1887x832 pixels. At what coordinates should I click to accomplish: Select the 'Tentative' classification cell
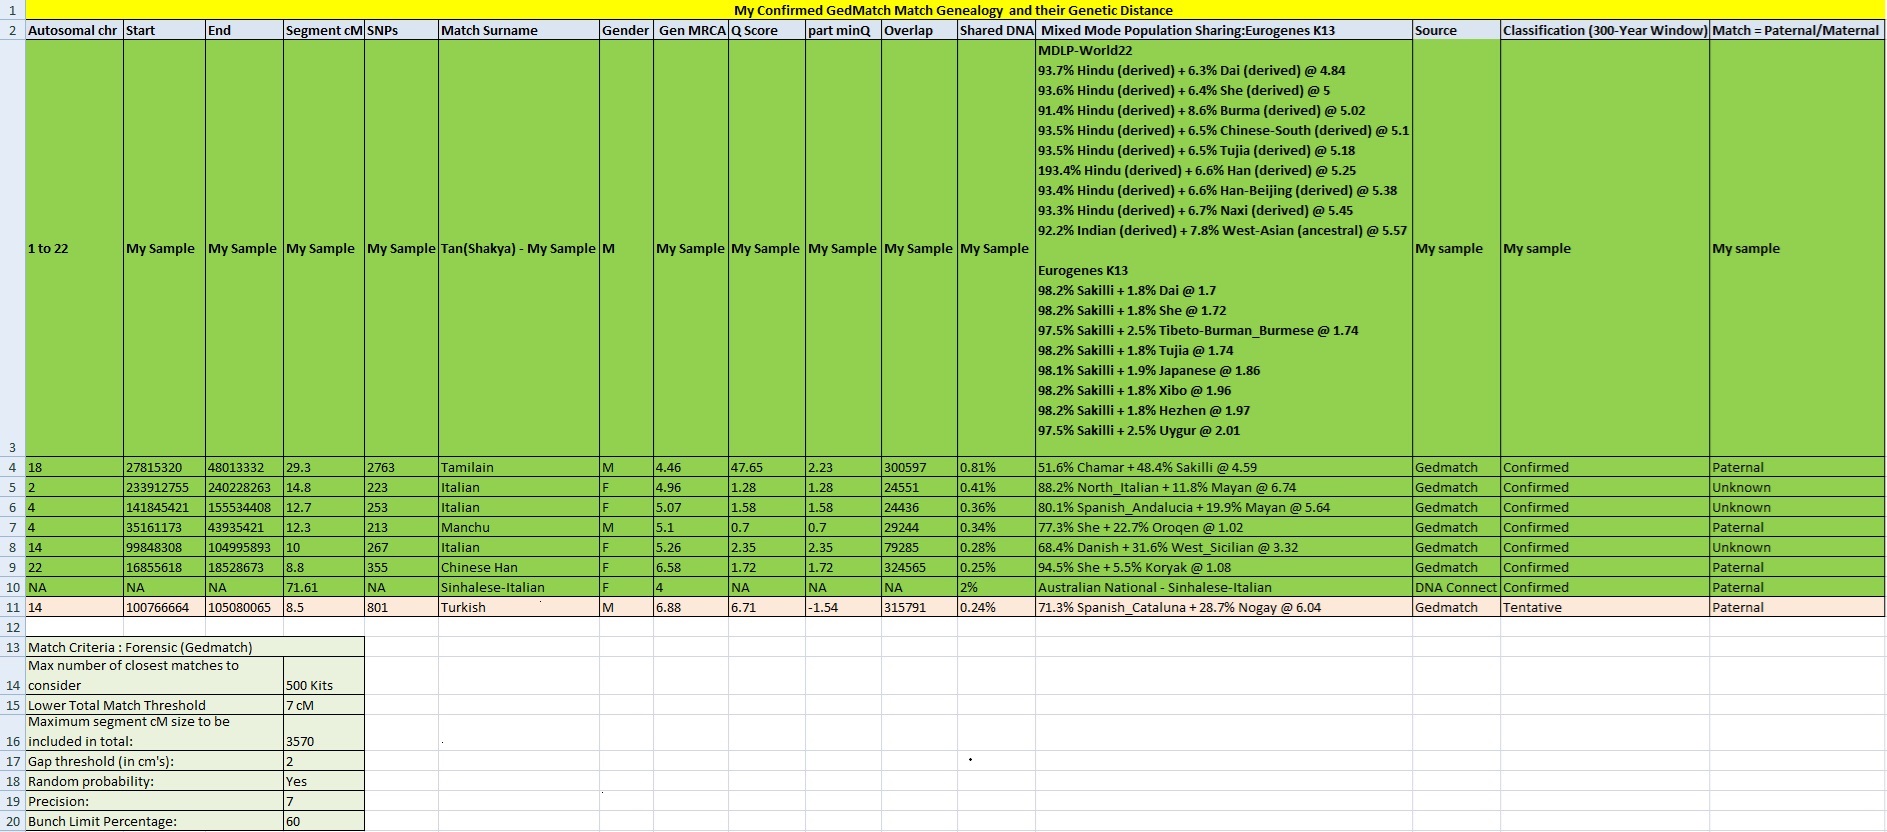[x=1605, y=607]
